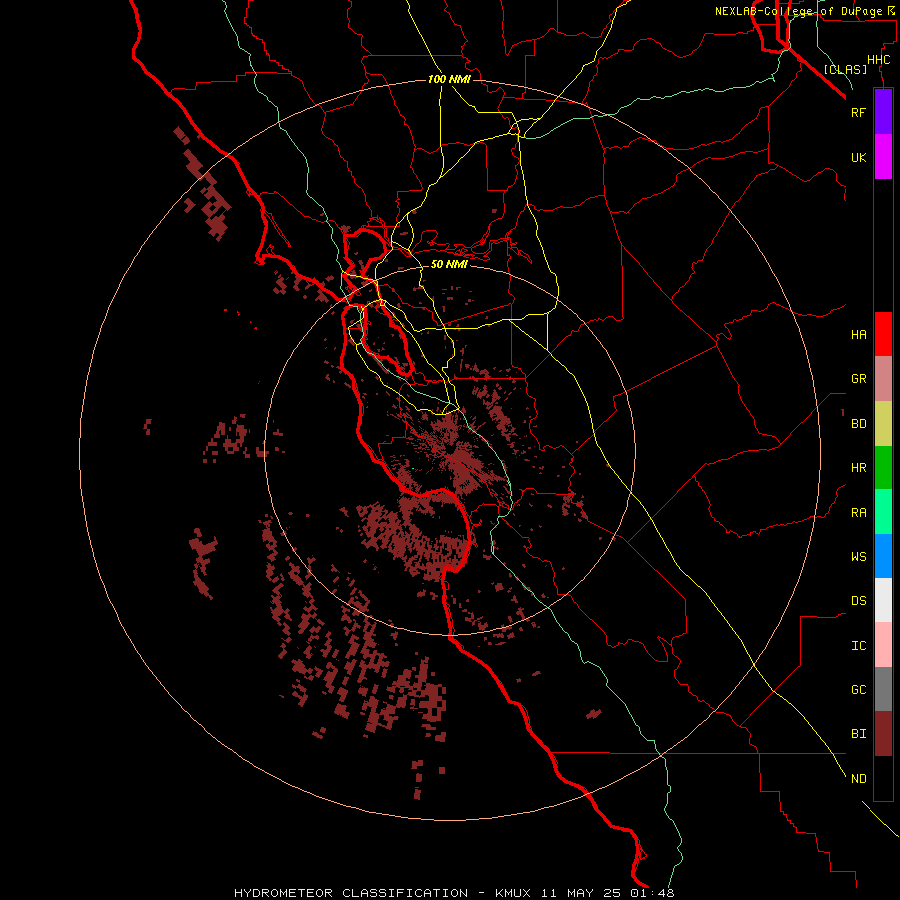This screenshot has height=900, width=900.
Task: Click the pinkish GR legend swatch
Action: coord(883,379)
